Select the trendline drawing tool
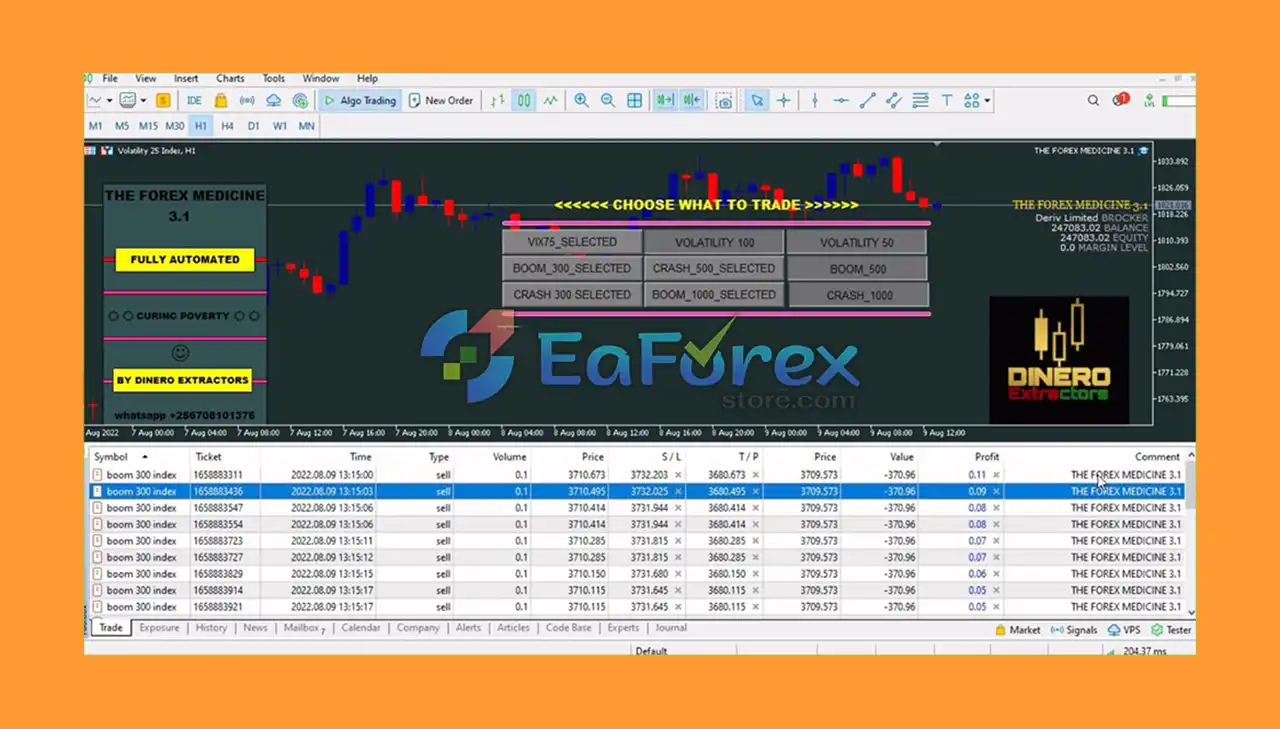This screenshot has width=1280, height=729. click(867, 100)
